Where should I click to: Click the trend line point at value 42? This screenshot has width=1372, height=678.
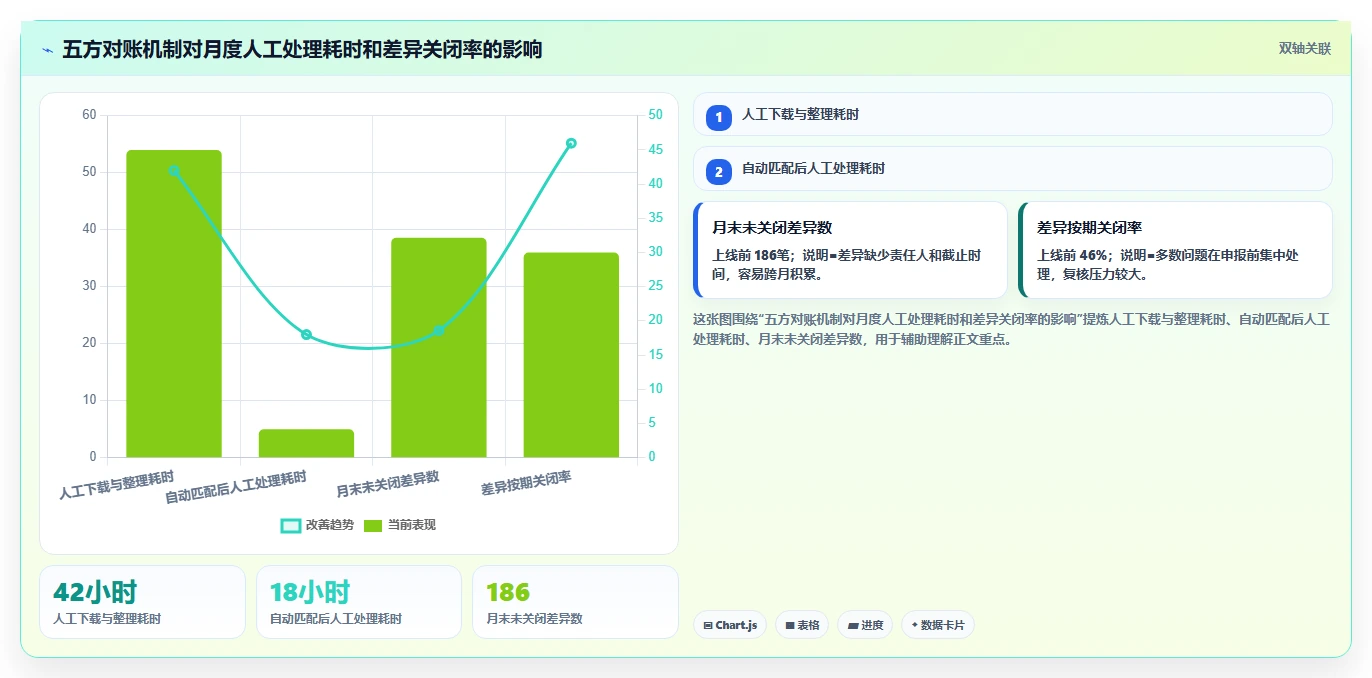(x=174, y=171)
